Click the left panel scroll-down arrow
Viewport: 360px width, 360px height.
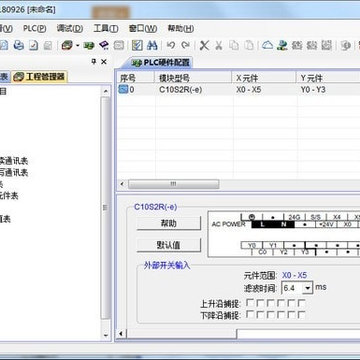pyautogui.click(x=106, y=336)
